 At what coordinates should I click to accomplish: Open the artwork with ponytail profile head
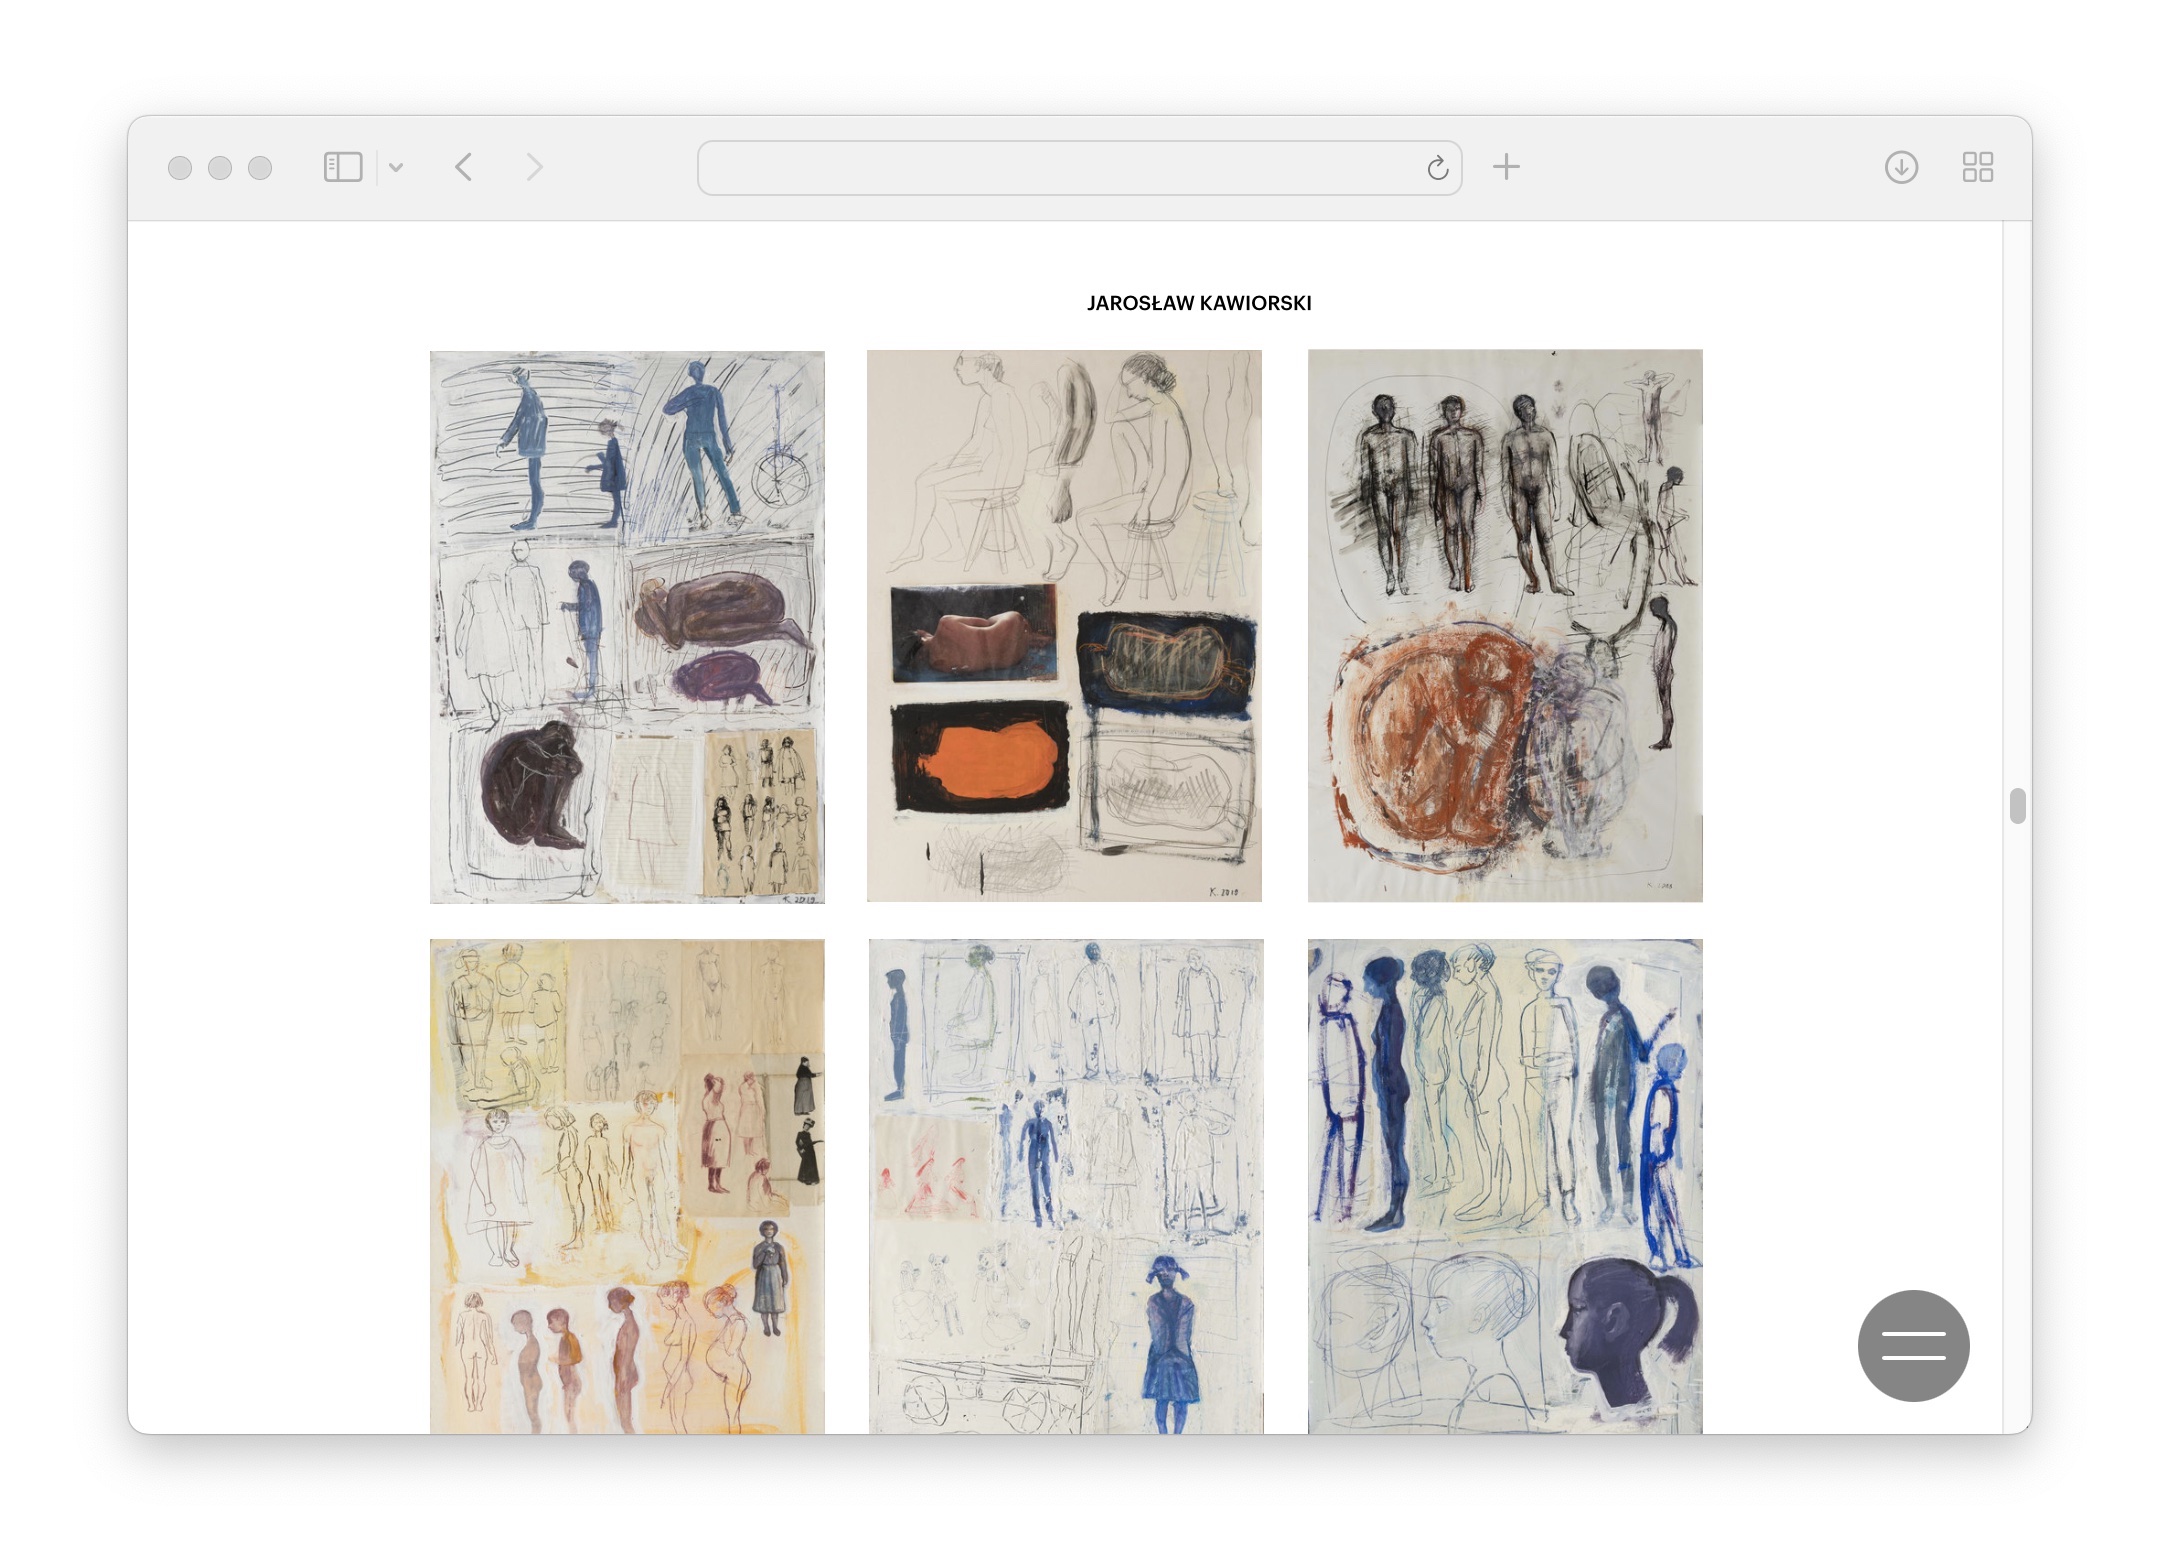point(1504,1185)
